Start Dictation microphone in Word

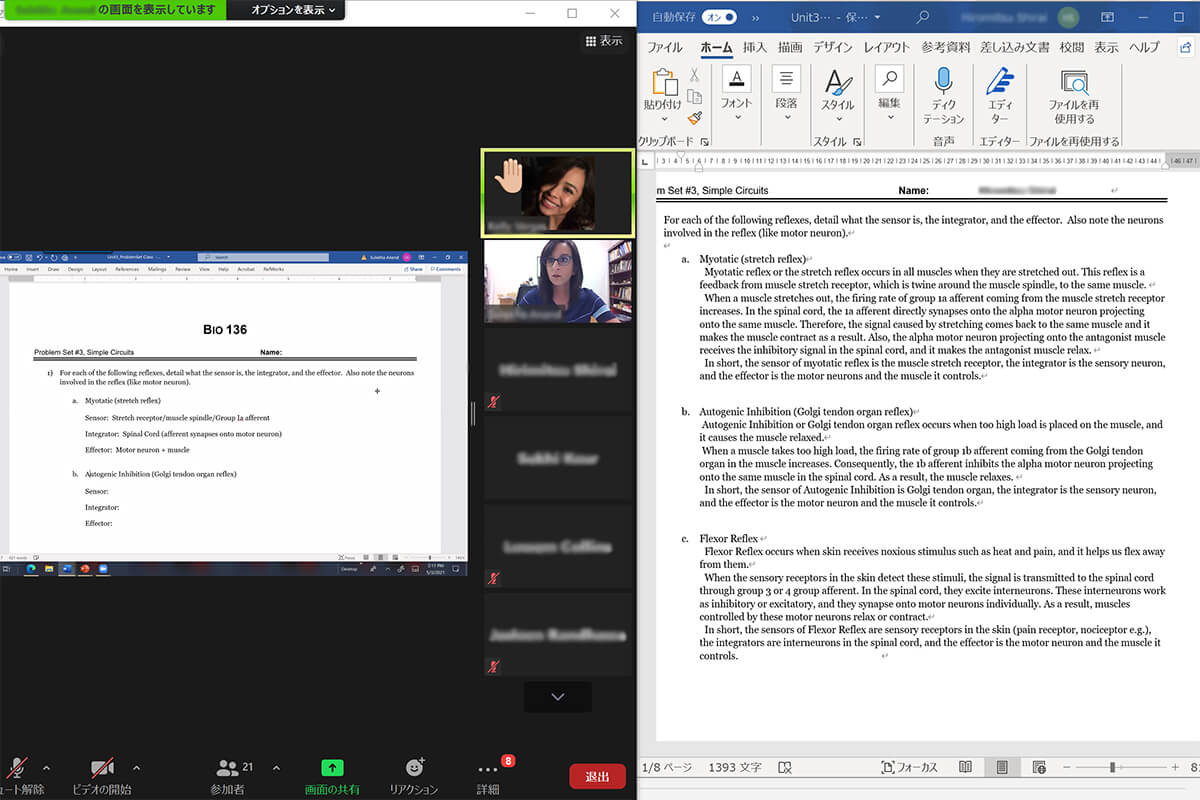coord(943,80)
